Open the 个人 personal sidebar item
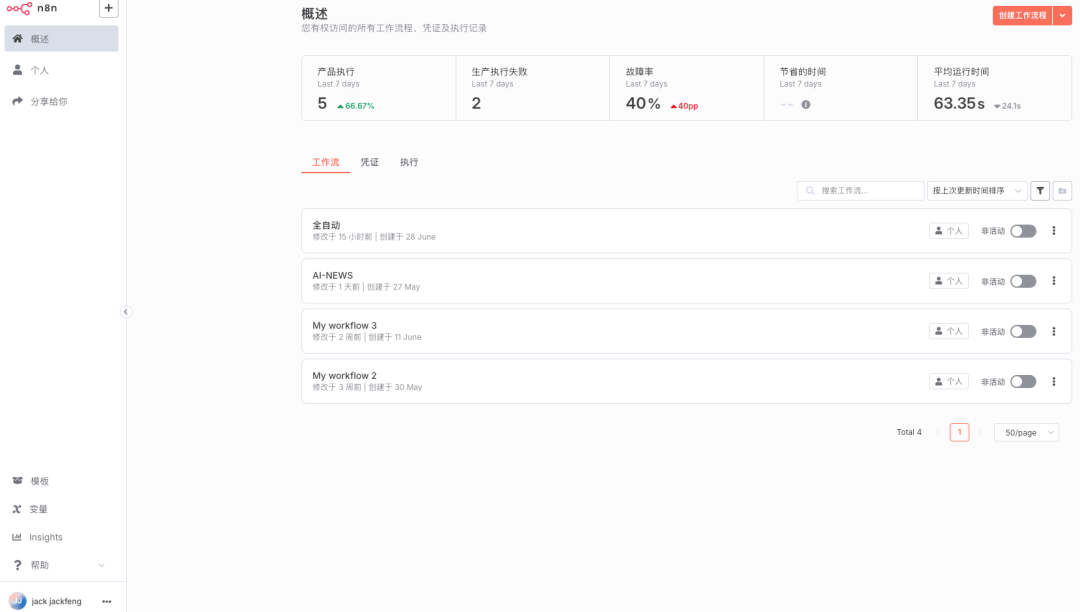 coord(61,70)
